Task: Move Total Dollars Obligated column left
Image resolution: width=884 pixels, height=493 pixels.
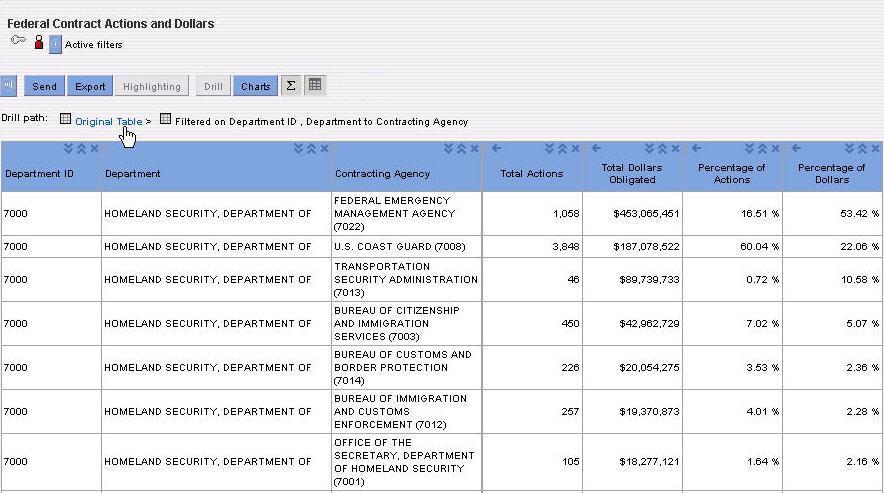Action: click(x=596, y=148)
